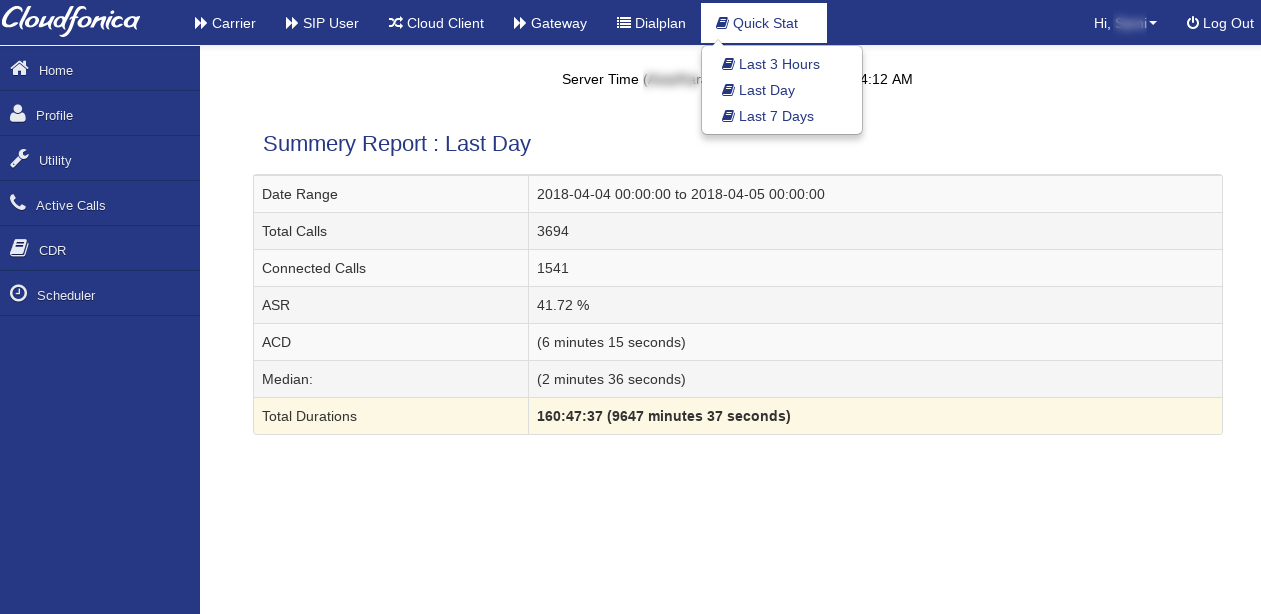The image size is (1261, 614).
Task: Click the Cloud Client shuffle icon
Action: [x=395, y=23]
